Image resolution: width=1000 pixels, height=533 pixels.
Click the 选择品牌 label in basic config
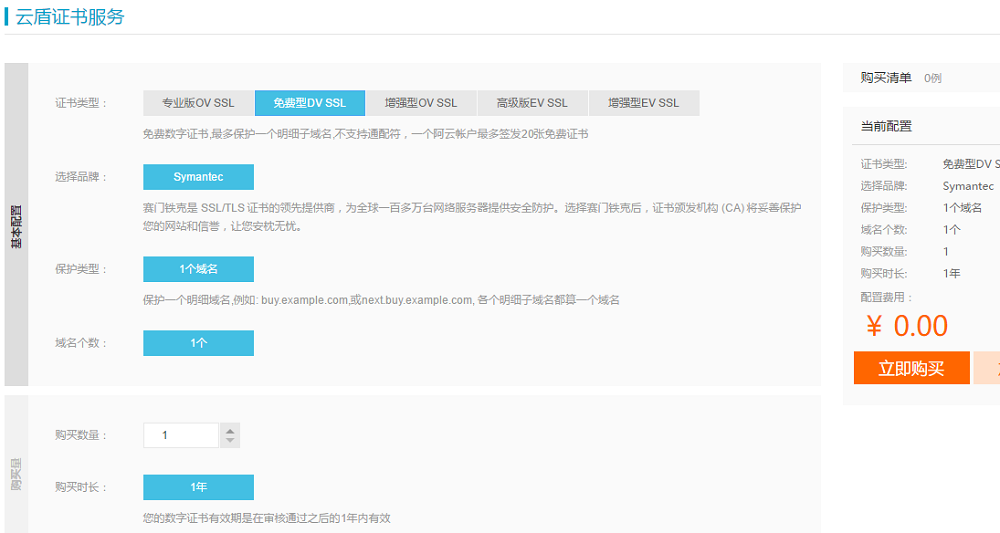pyautogui.click(x=80, y=177)
